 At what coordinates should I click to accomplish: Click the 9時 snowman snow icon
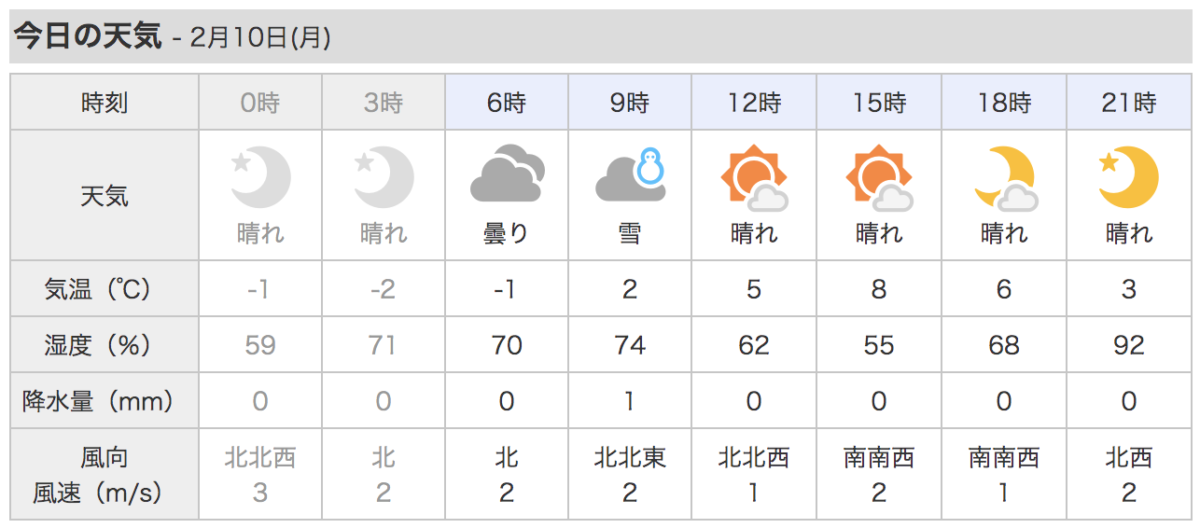(631, 175)
